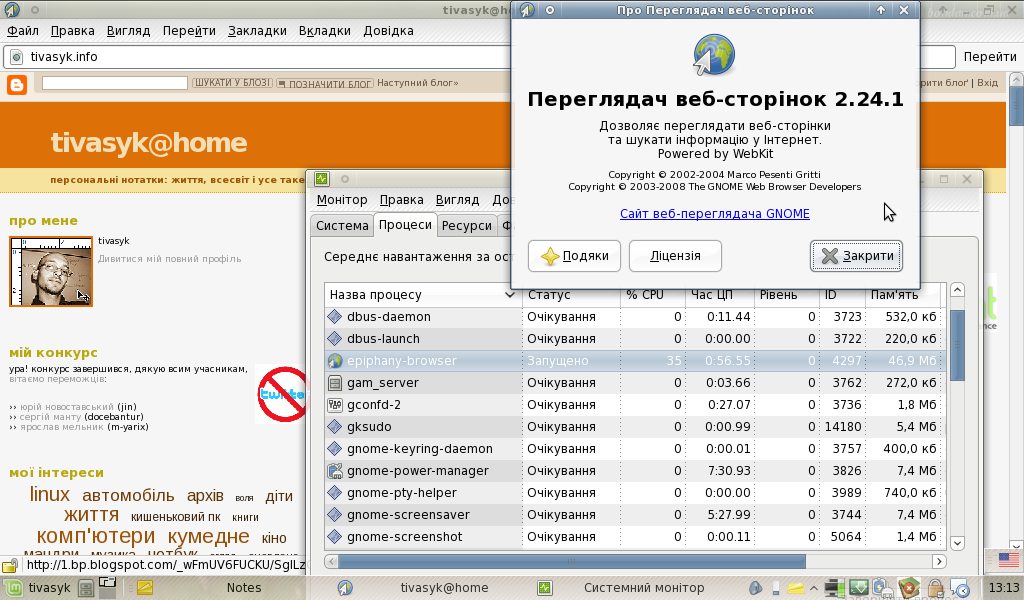Open the Linux Mint menu icon

click(x=13, y=588)
